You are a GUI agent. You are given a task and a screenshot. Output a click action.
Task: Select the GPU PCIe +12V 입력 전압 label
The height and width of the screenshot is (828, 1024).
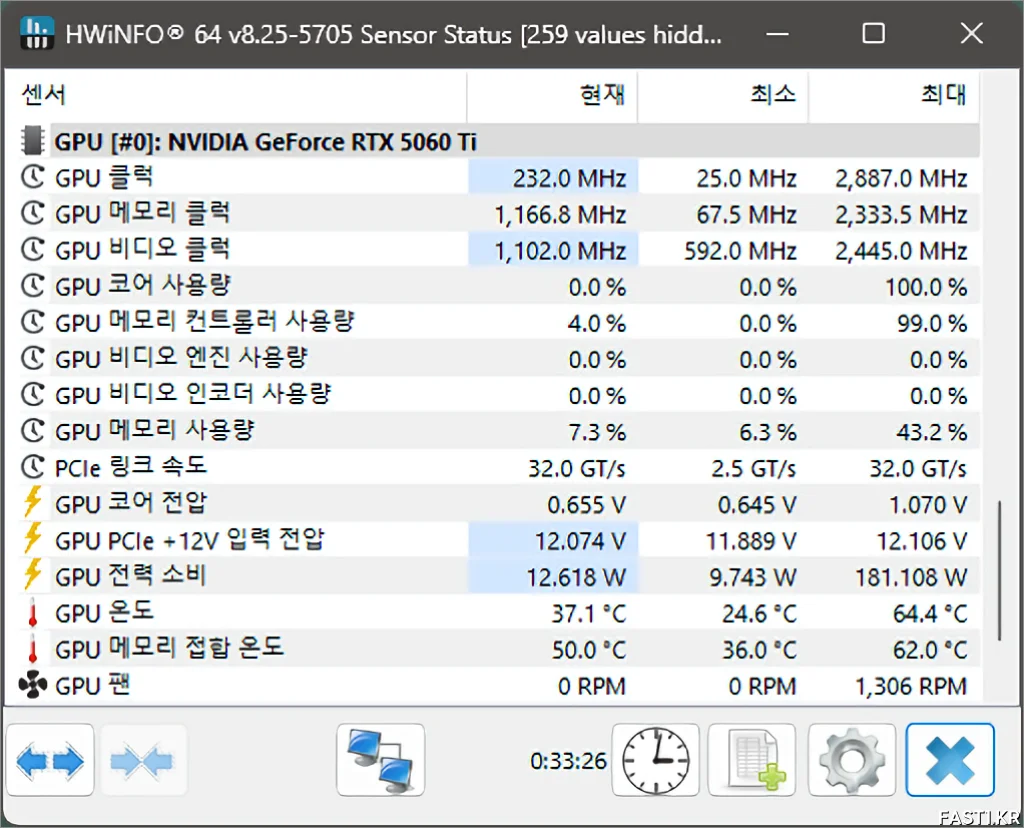coord(189,540)
